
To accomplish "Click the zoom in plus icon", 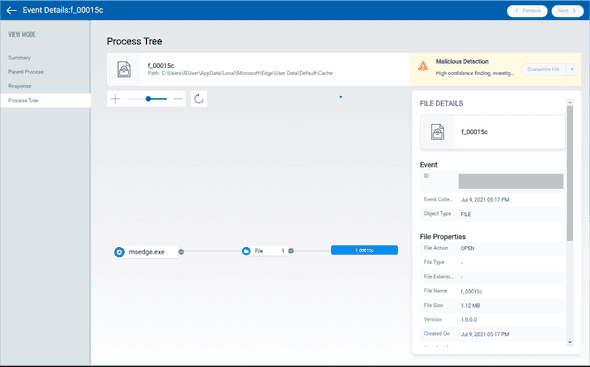I will [x=116, y=99].
